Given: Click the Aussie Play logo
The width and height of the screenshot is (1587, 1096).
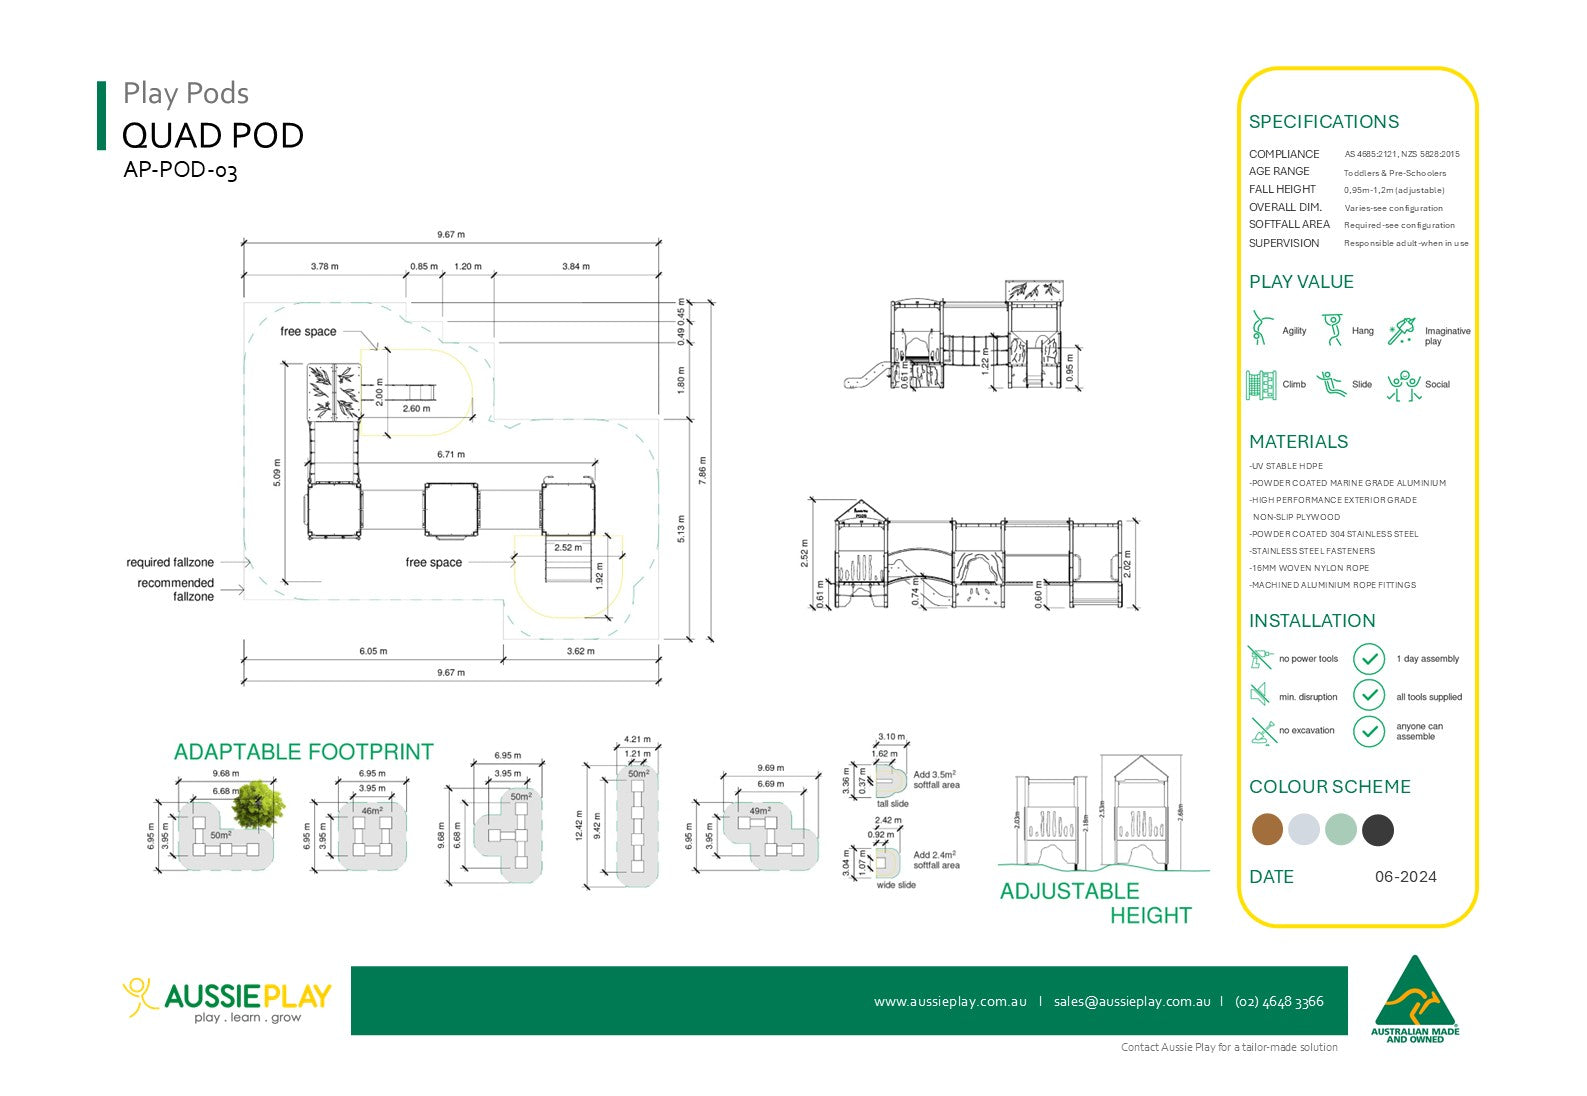Looking at the screenshot, I should (227, 1000).
